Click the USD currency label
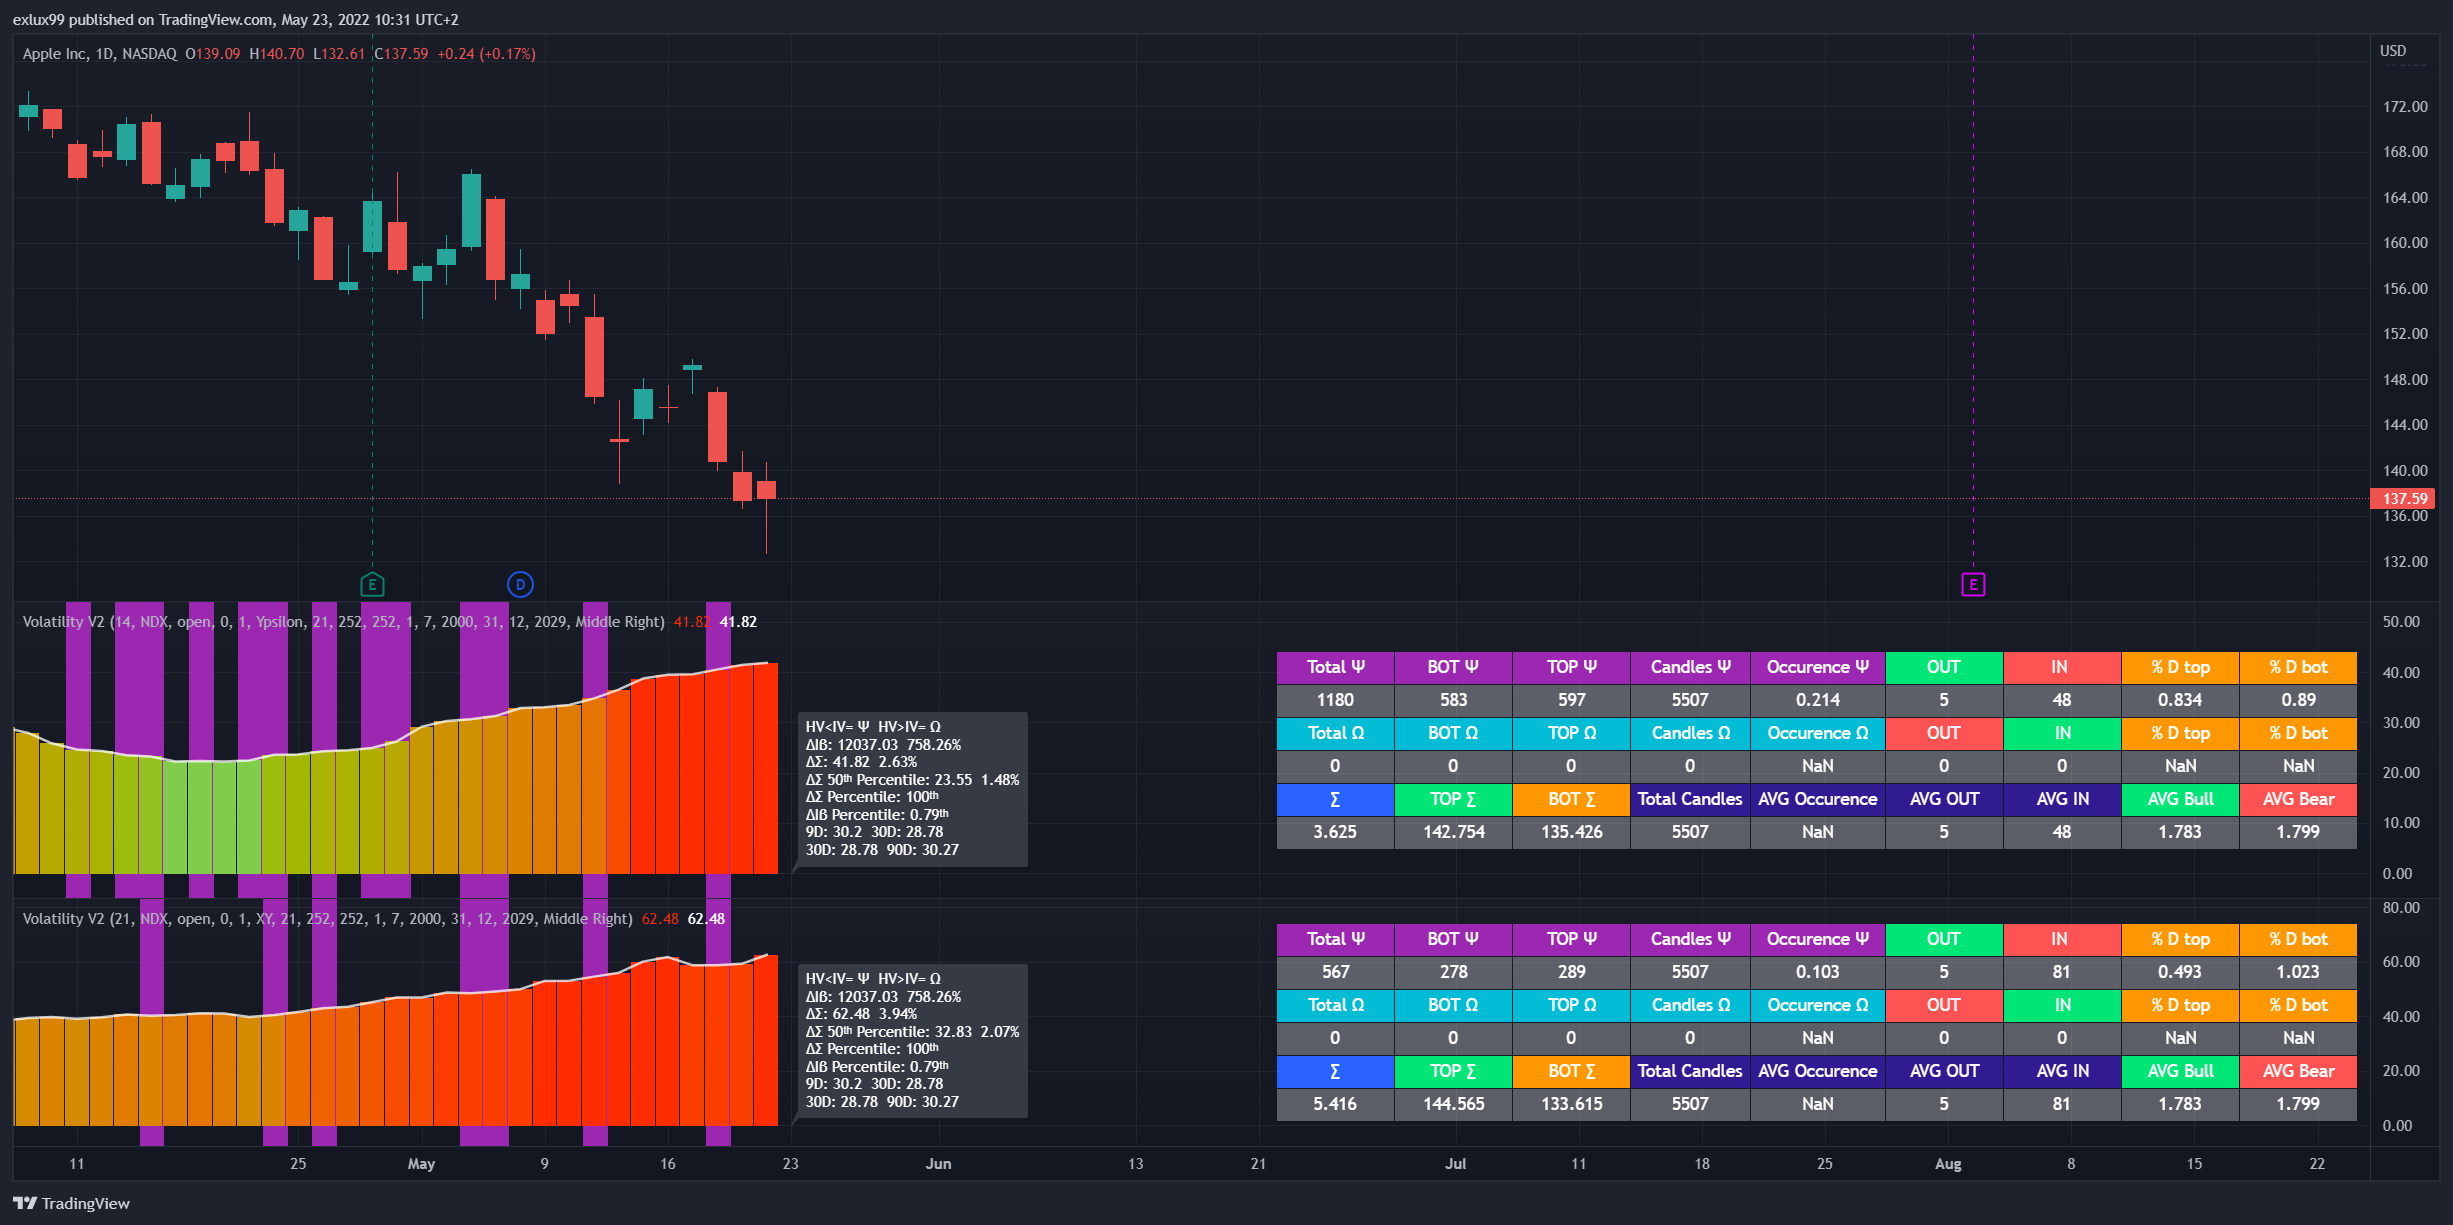This screenshot has width=2453, height=1225. (2393, 51)
